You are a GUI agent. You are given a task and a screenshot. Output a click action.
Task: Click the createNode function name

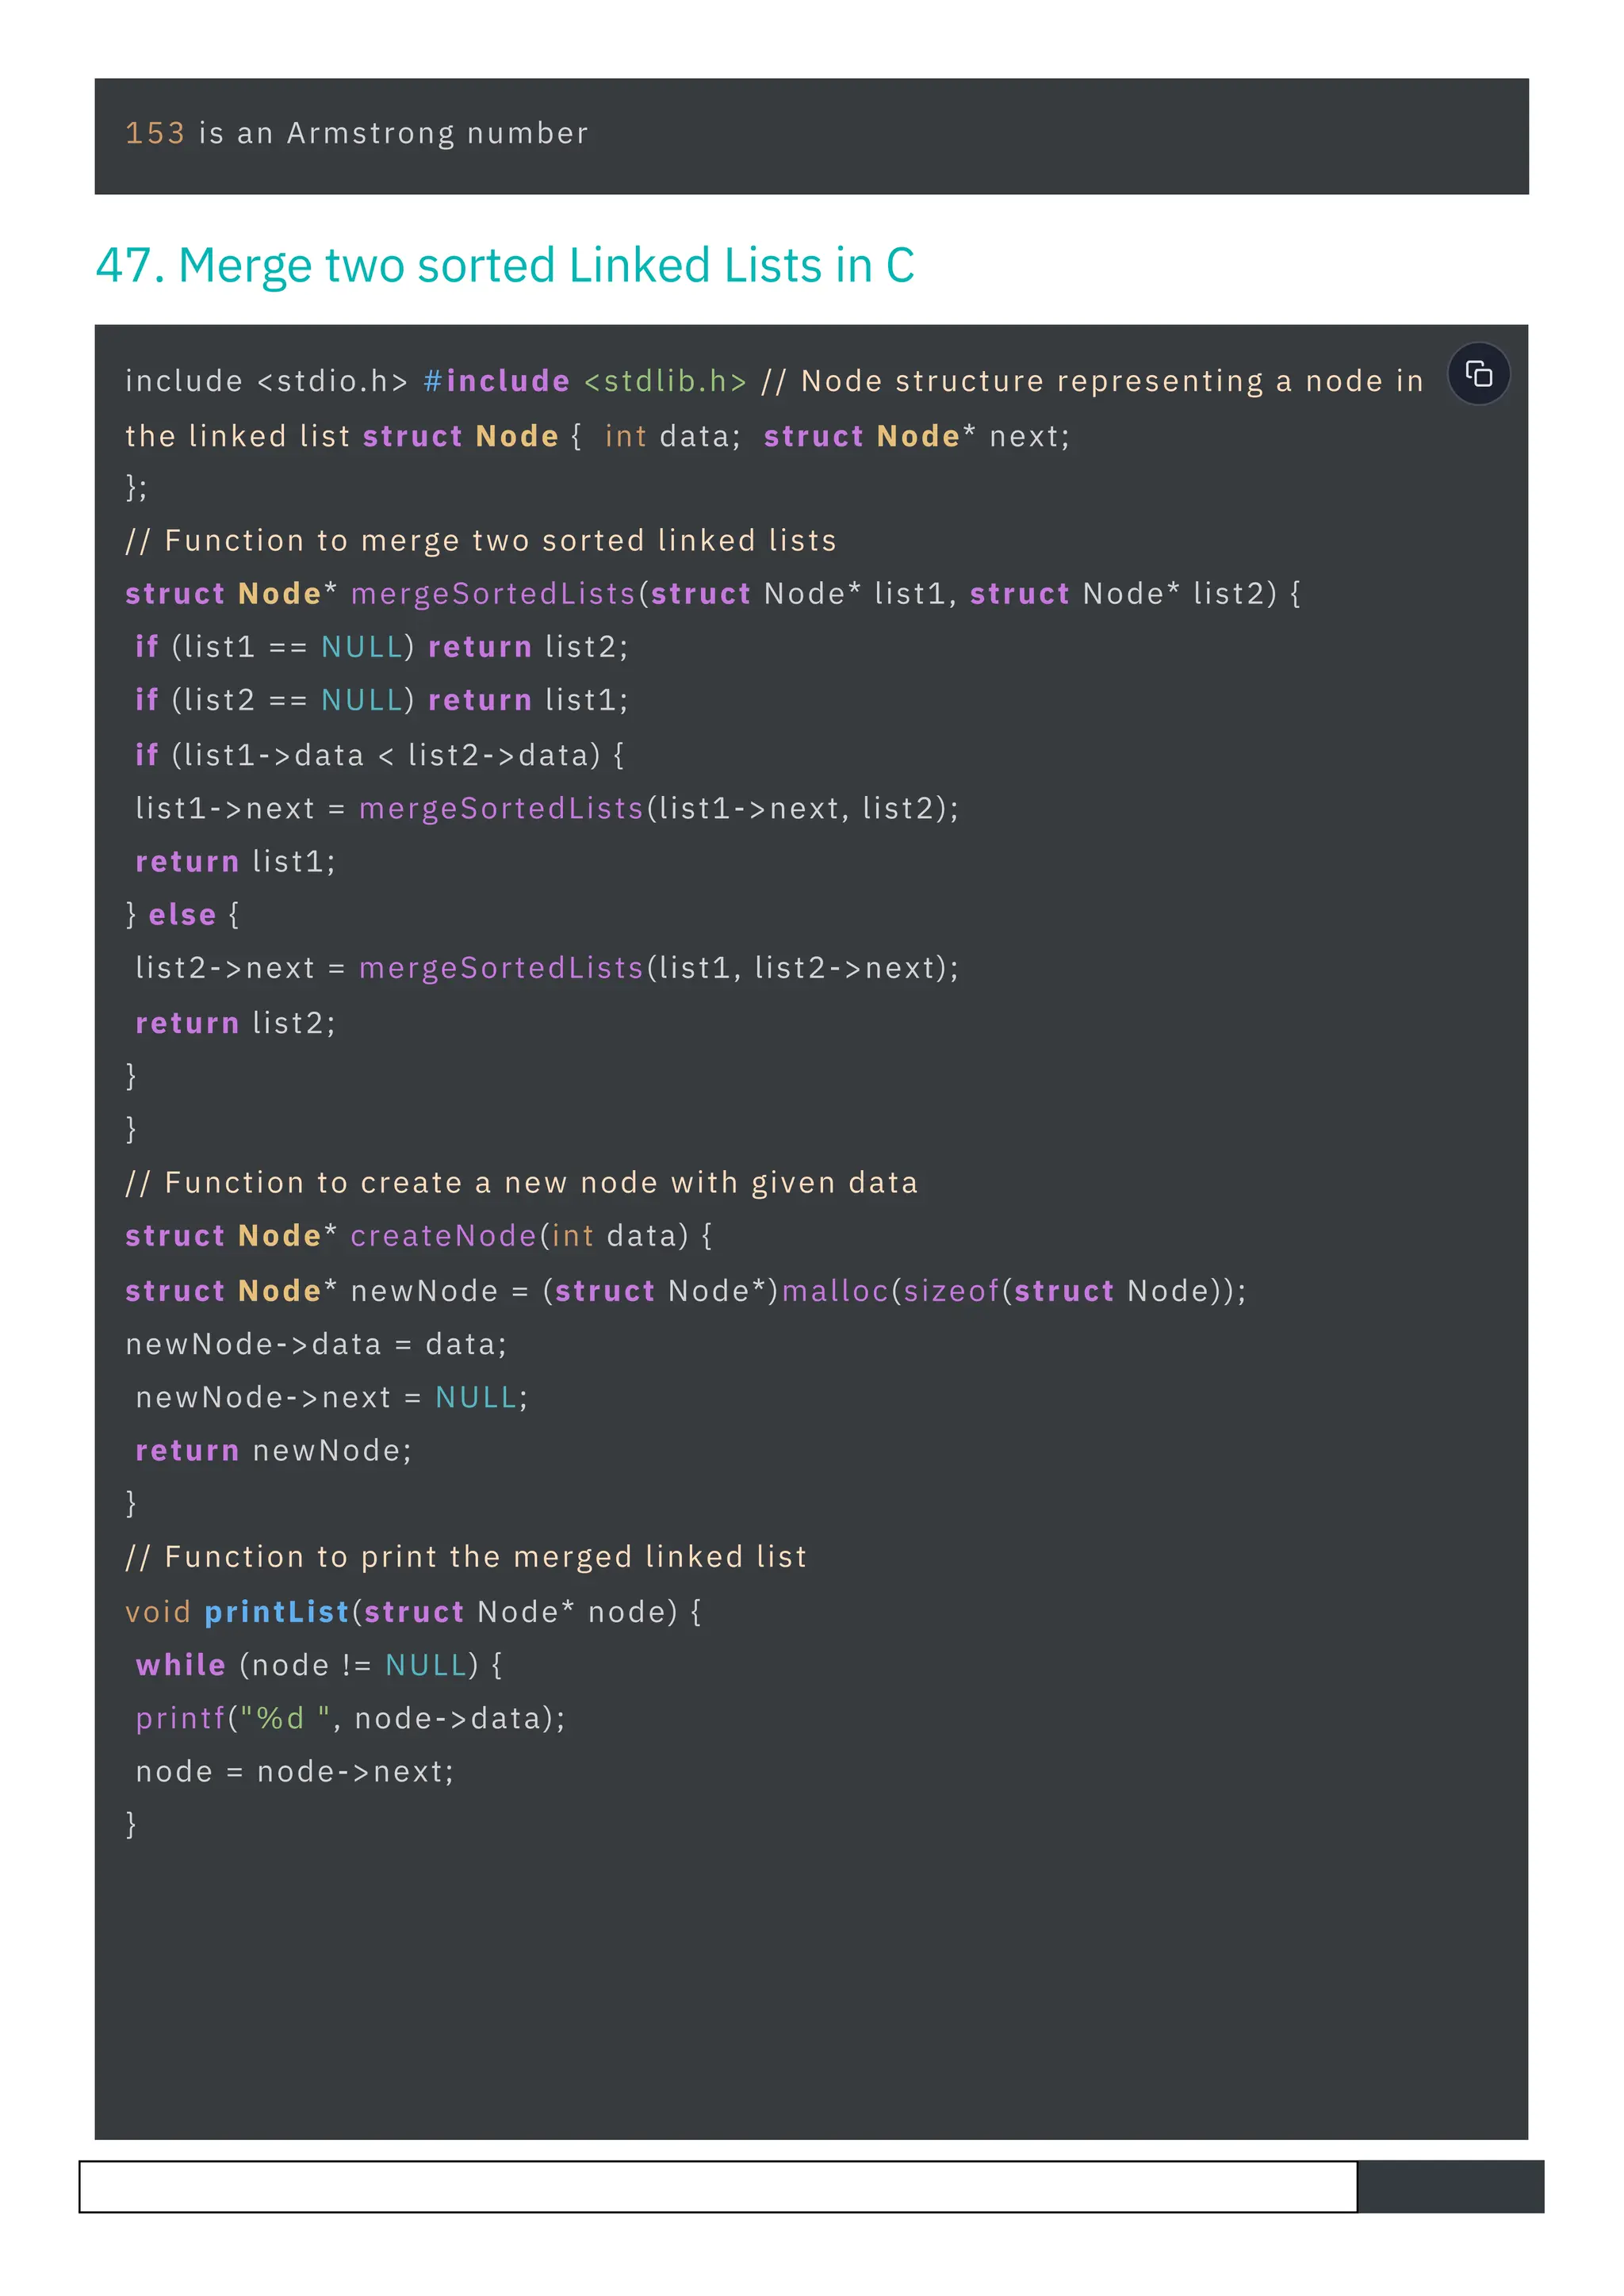tap(443, 1236)
